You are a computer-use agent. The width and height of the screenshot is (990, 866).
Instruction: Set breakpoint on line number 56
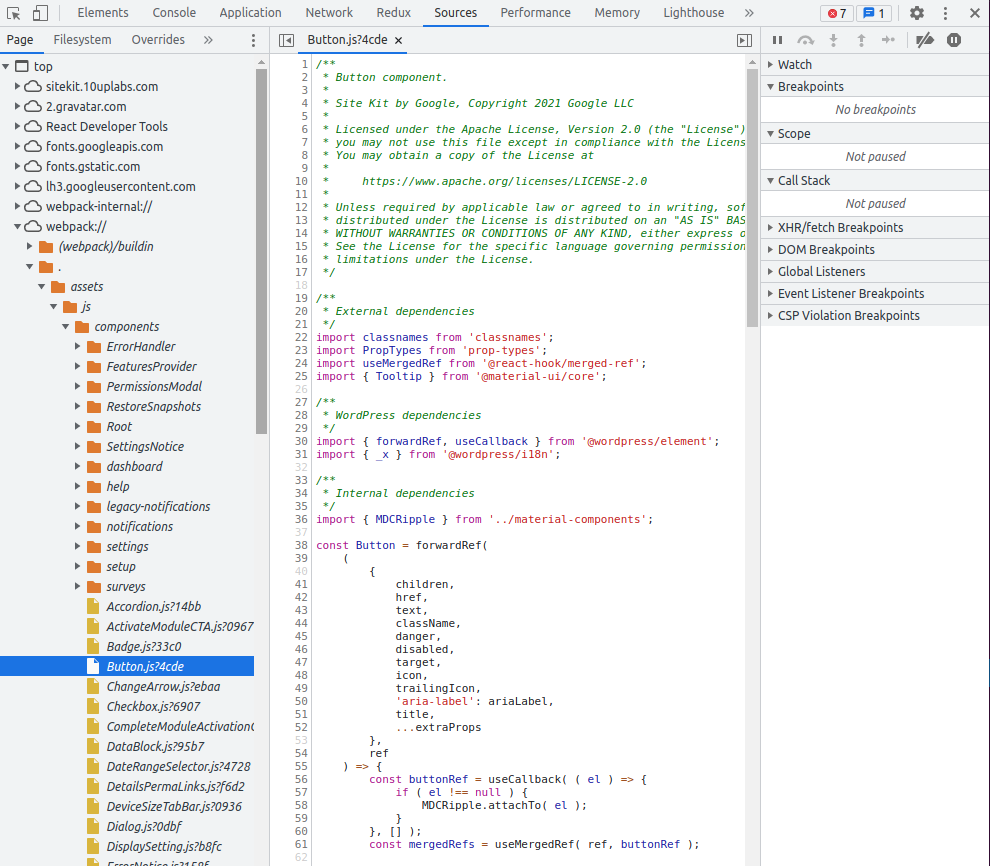[301, 780]
